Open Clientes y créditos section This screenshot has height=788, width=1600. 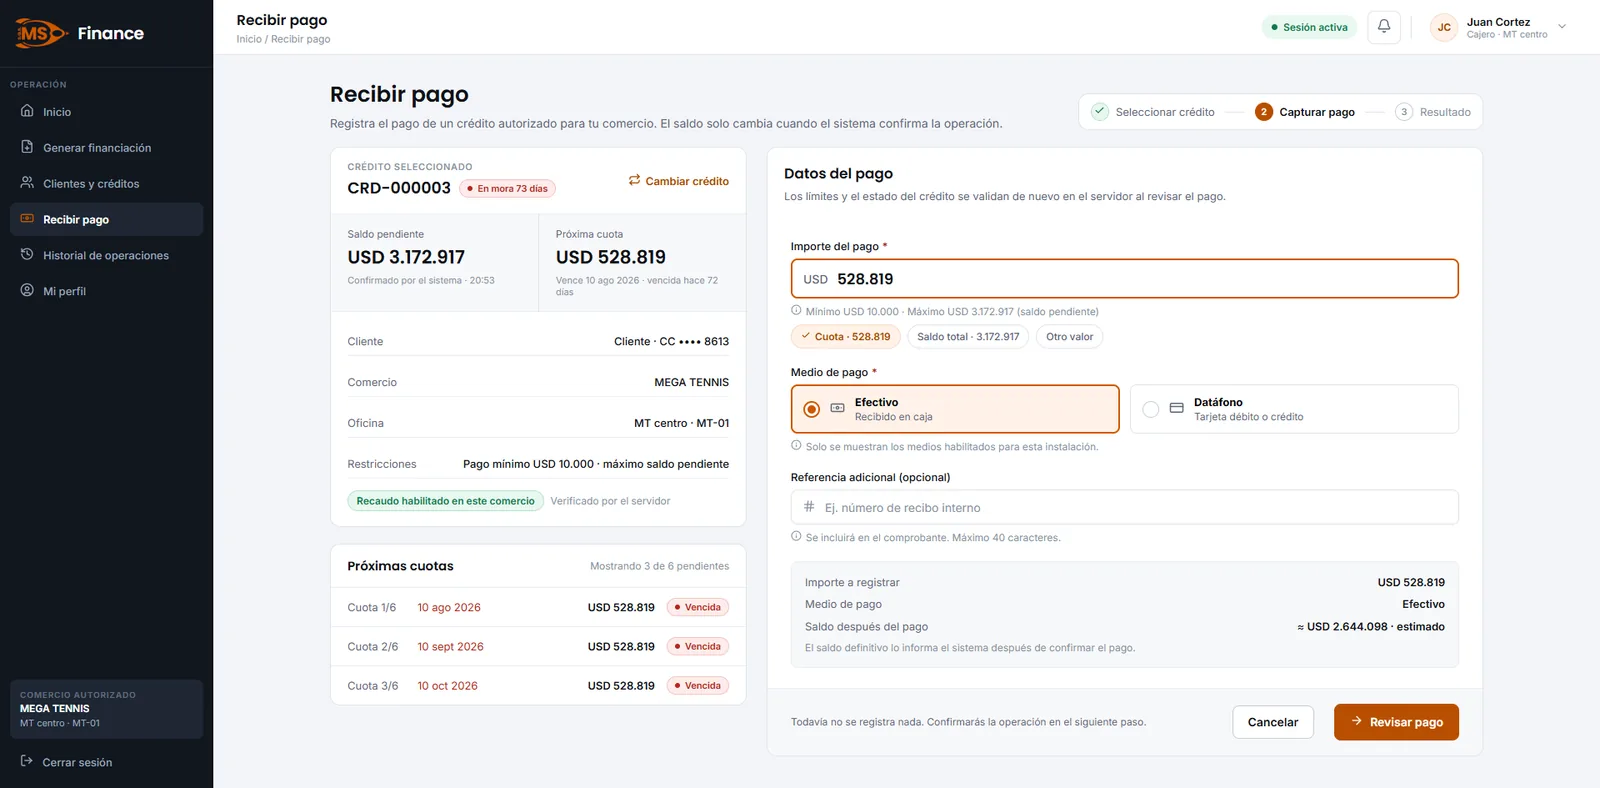click(x=106, y=184)
